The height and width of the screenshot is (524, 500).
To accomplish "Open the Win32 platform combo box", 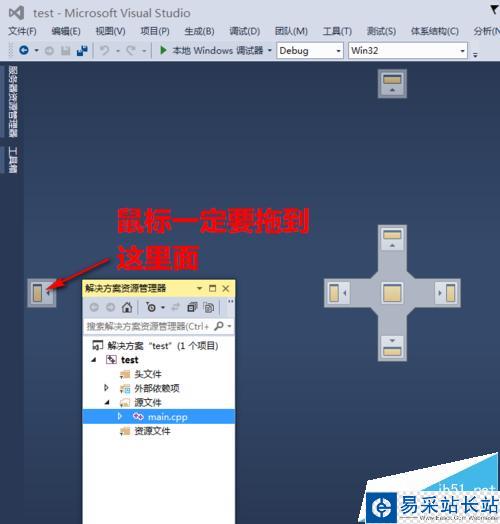I will tap(408, 51).
